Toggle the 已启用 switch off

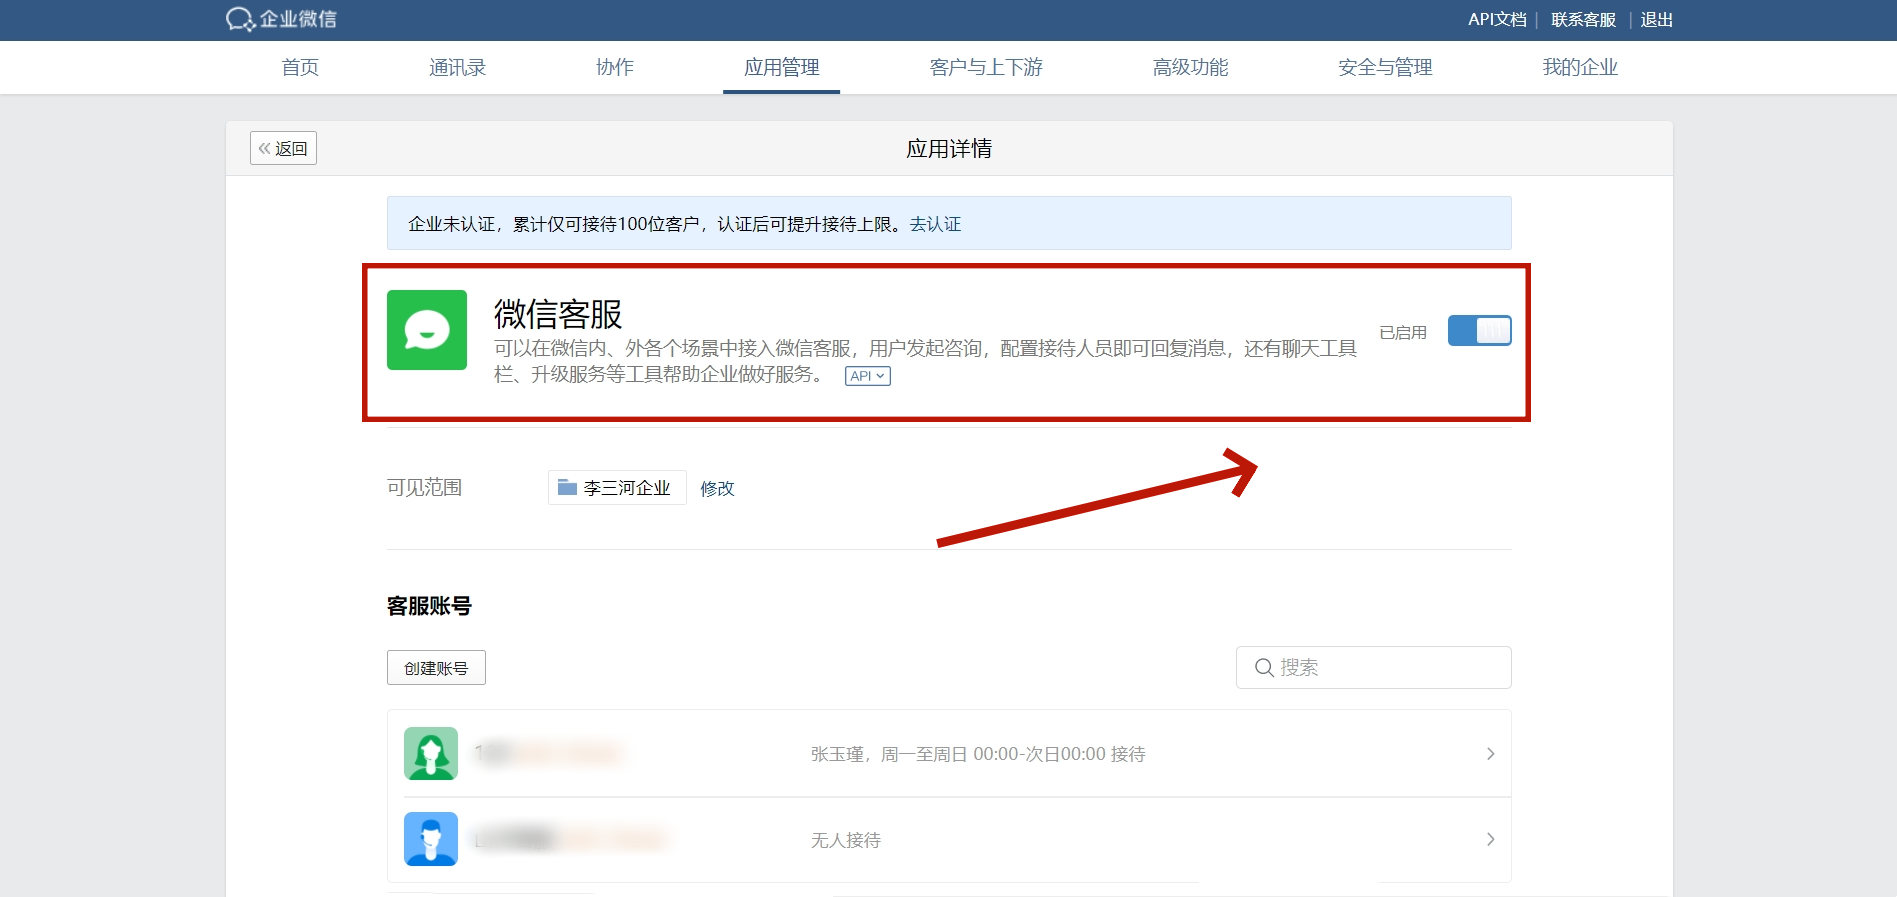[1479, 331]
